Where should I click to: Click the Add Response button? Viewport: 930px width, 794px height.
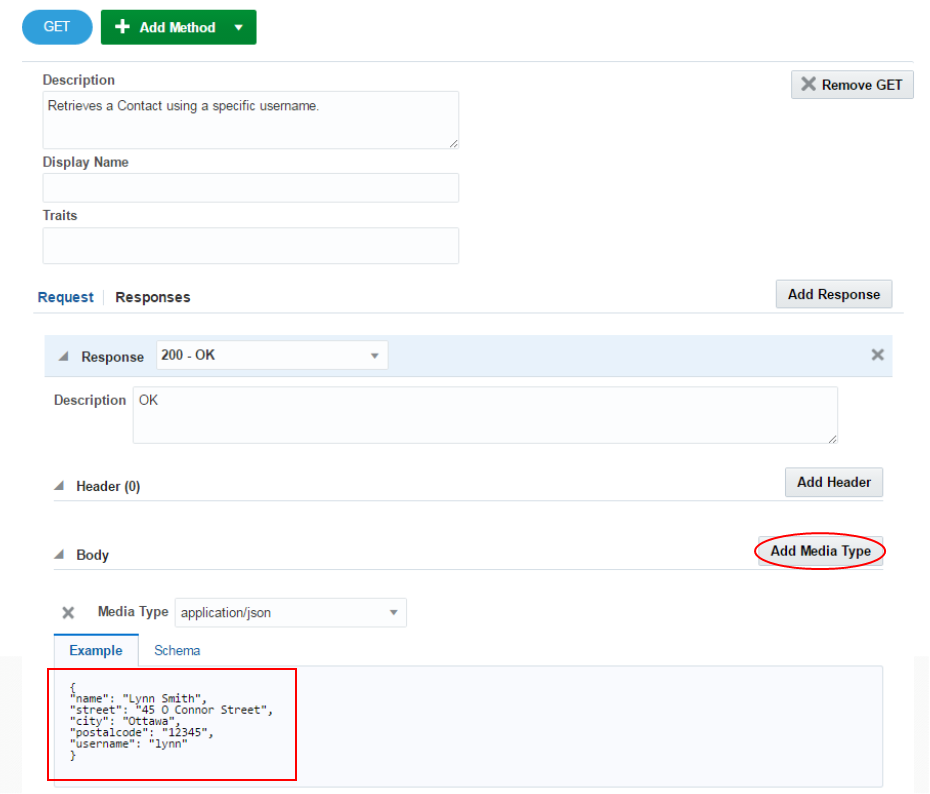(x=833, y=294)
